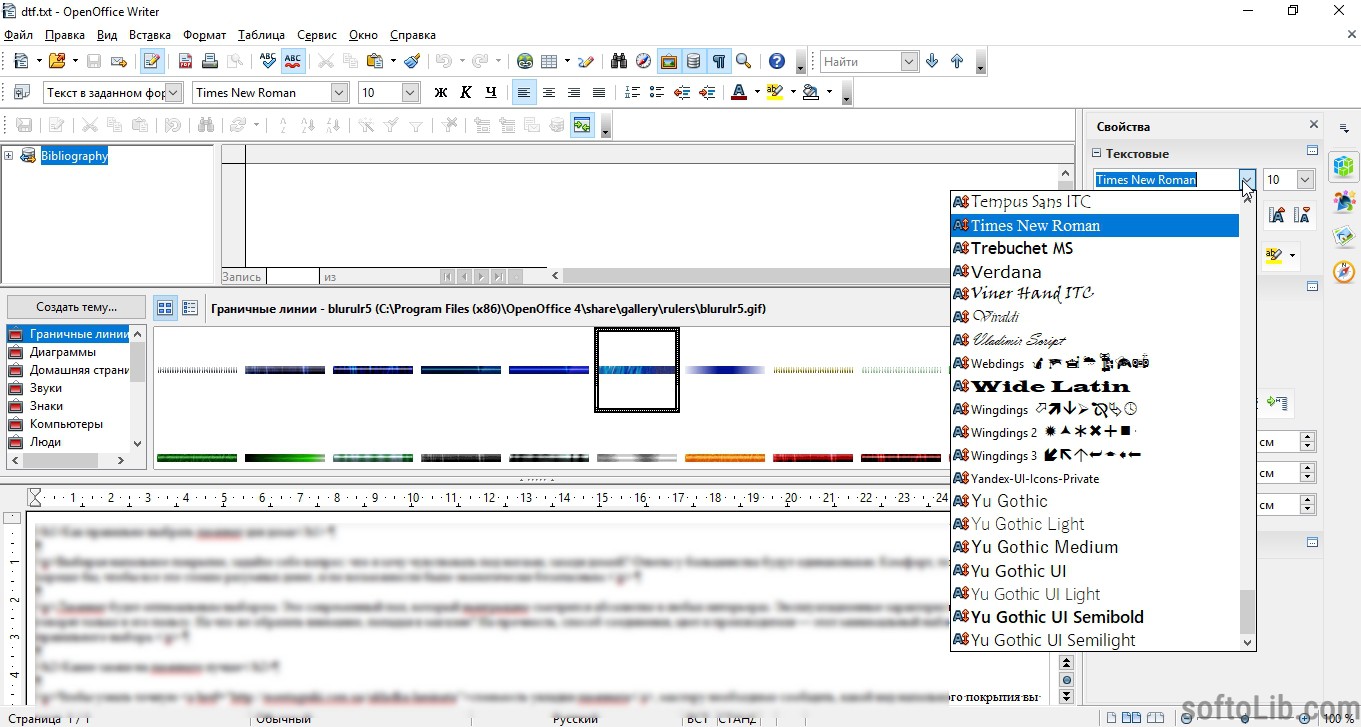Screen dimensions: 1361x727
Task: Open the Styles and Formatting icon
Action: [x=21, y=93]
